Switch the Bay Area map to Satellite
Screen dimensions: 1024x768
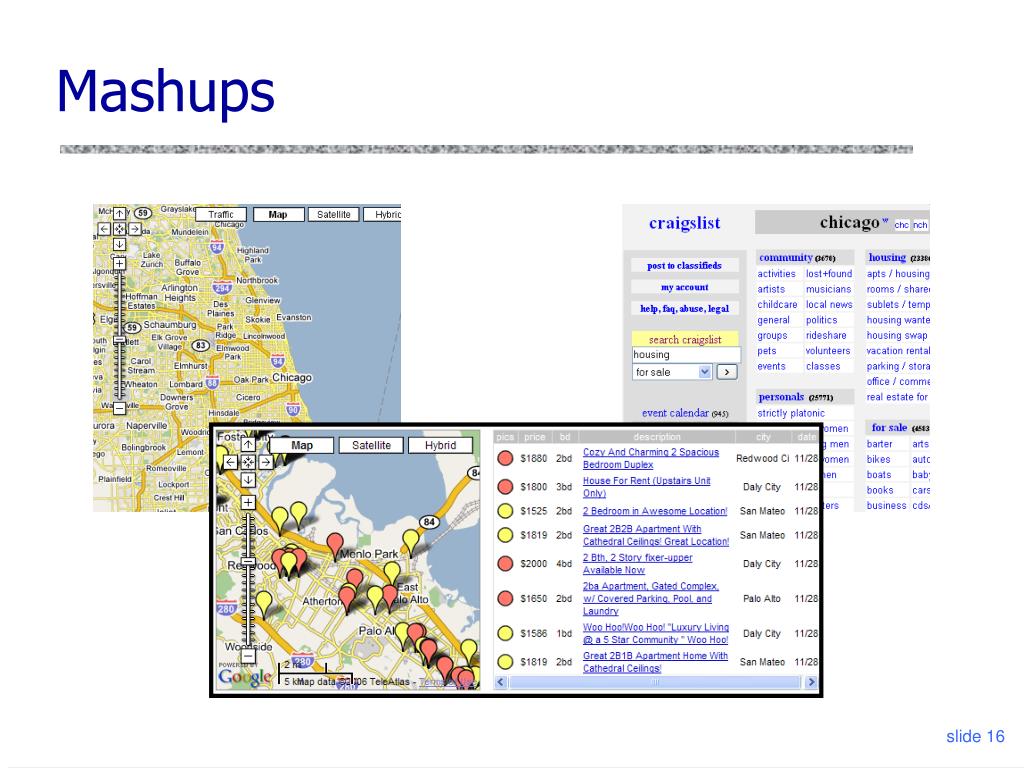tap(372, 445)
